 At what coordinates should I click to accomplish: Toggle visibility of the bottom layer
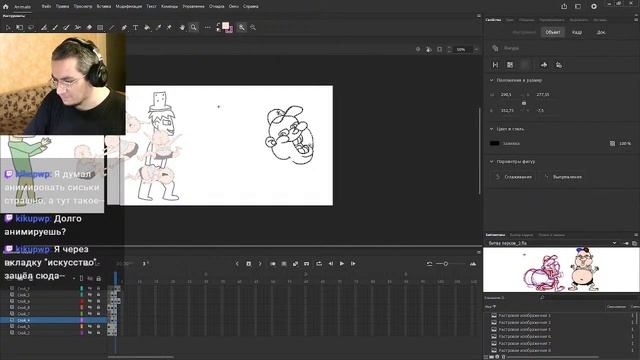[90, 333]
